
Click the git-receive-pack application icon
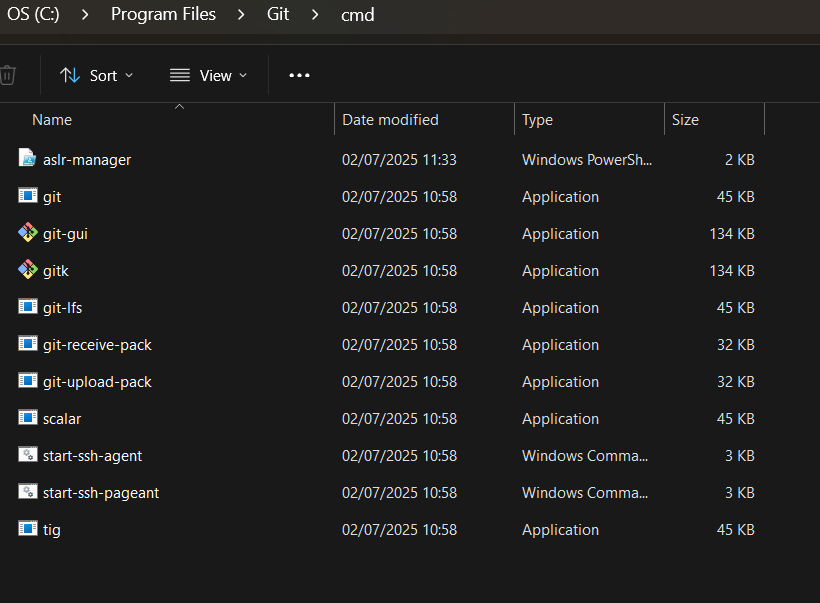28,344
